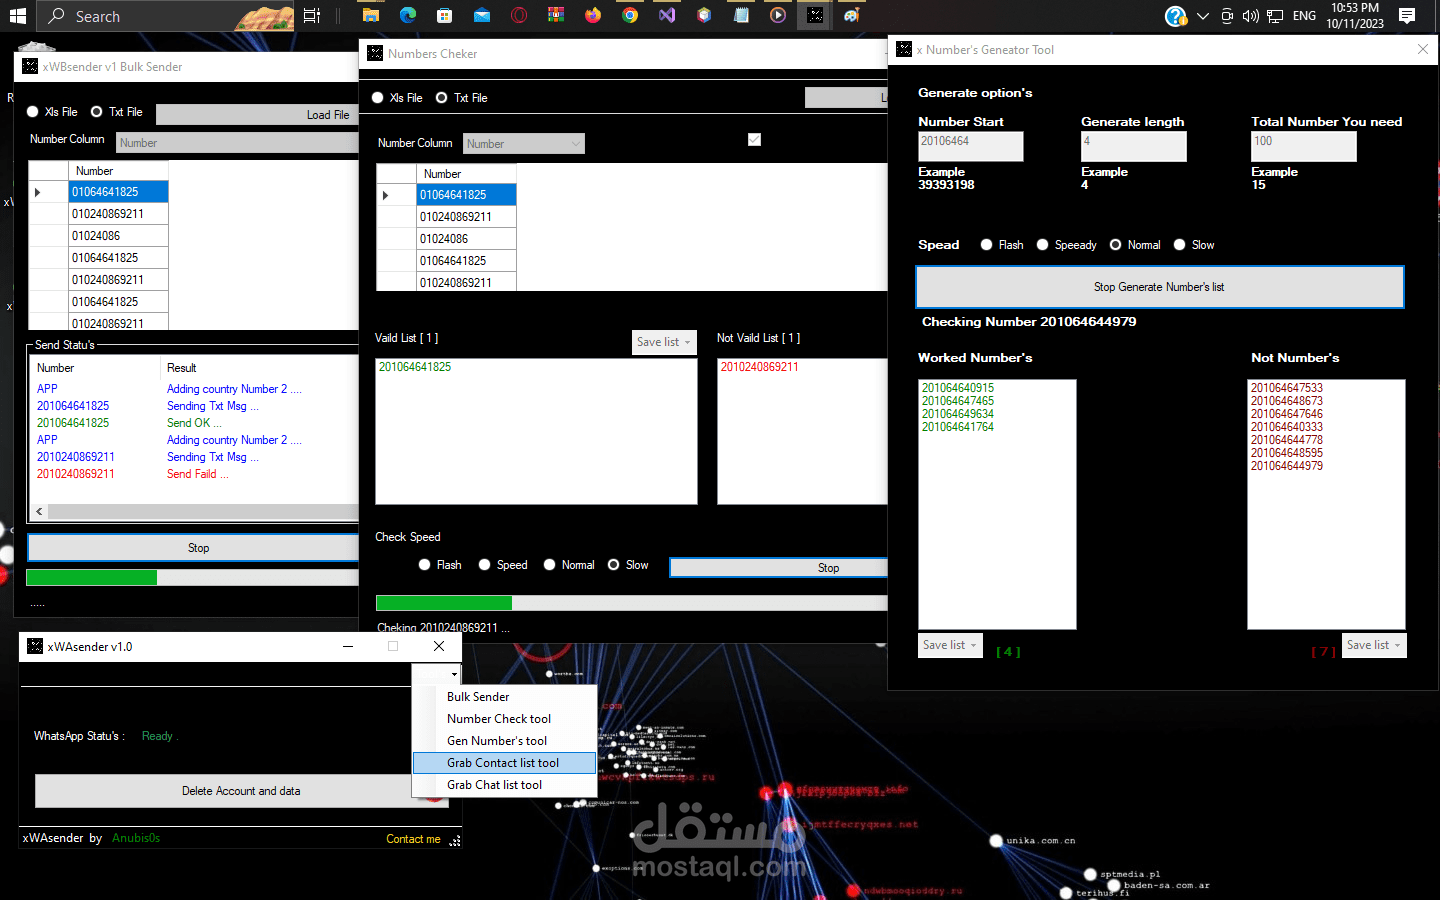Viewport: 1440px width, 900px height.
Task: Click the Total Number You need field
Action: point(1304,147)
